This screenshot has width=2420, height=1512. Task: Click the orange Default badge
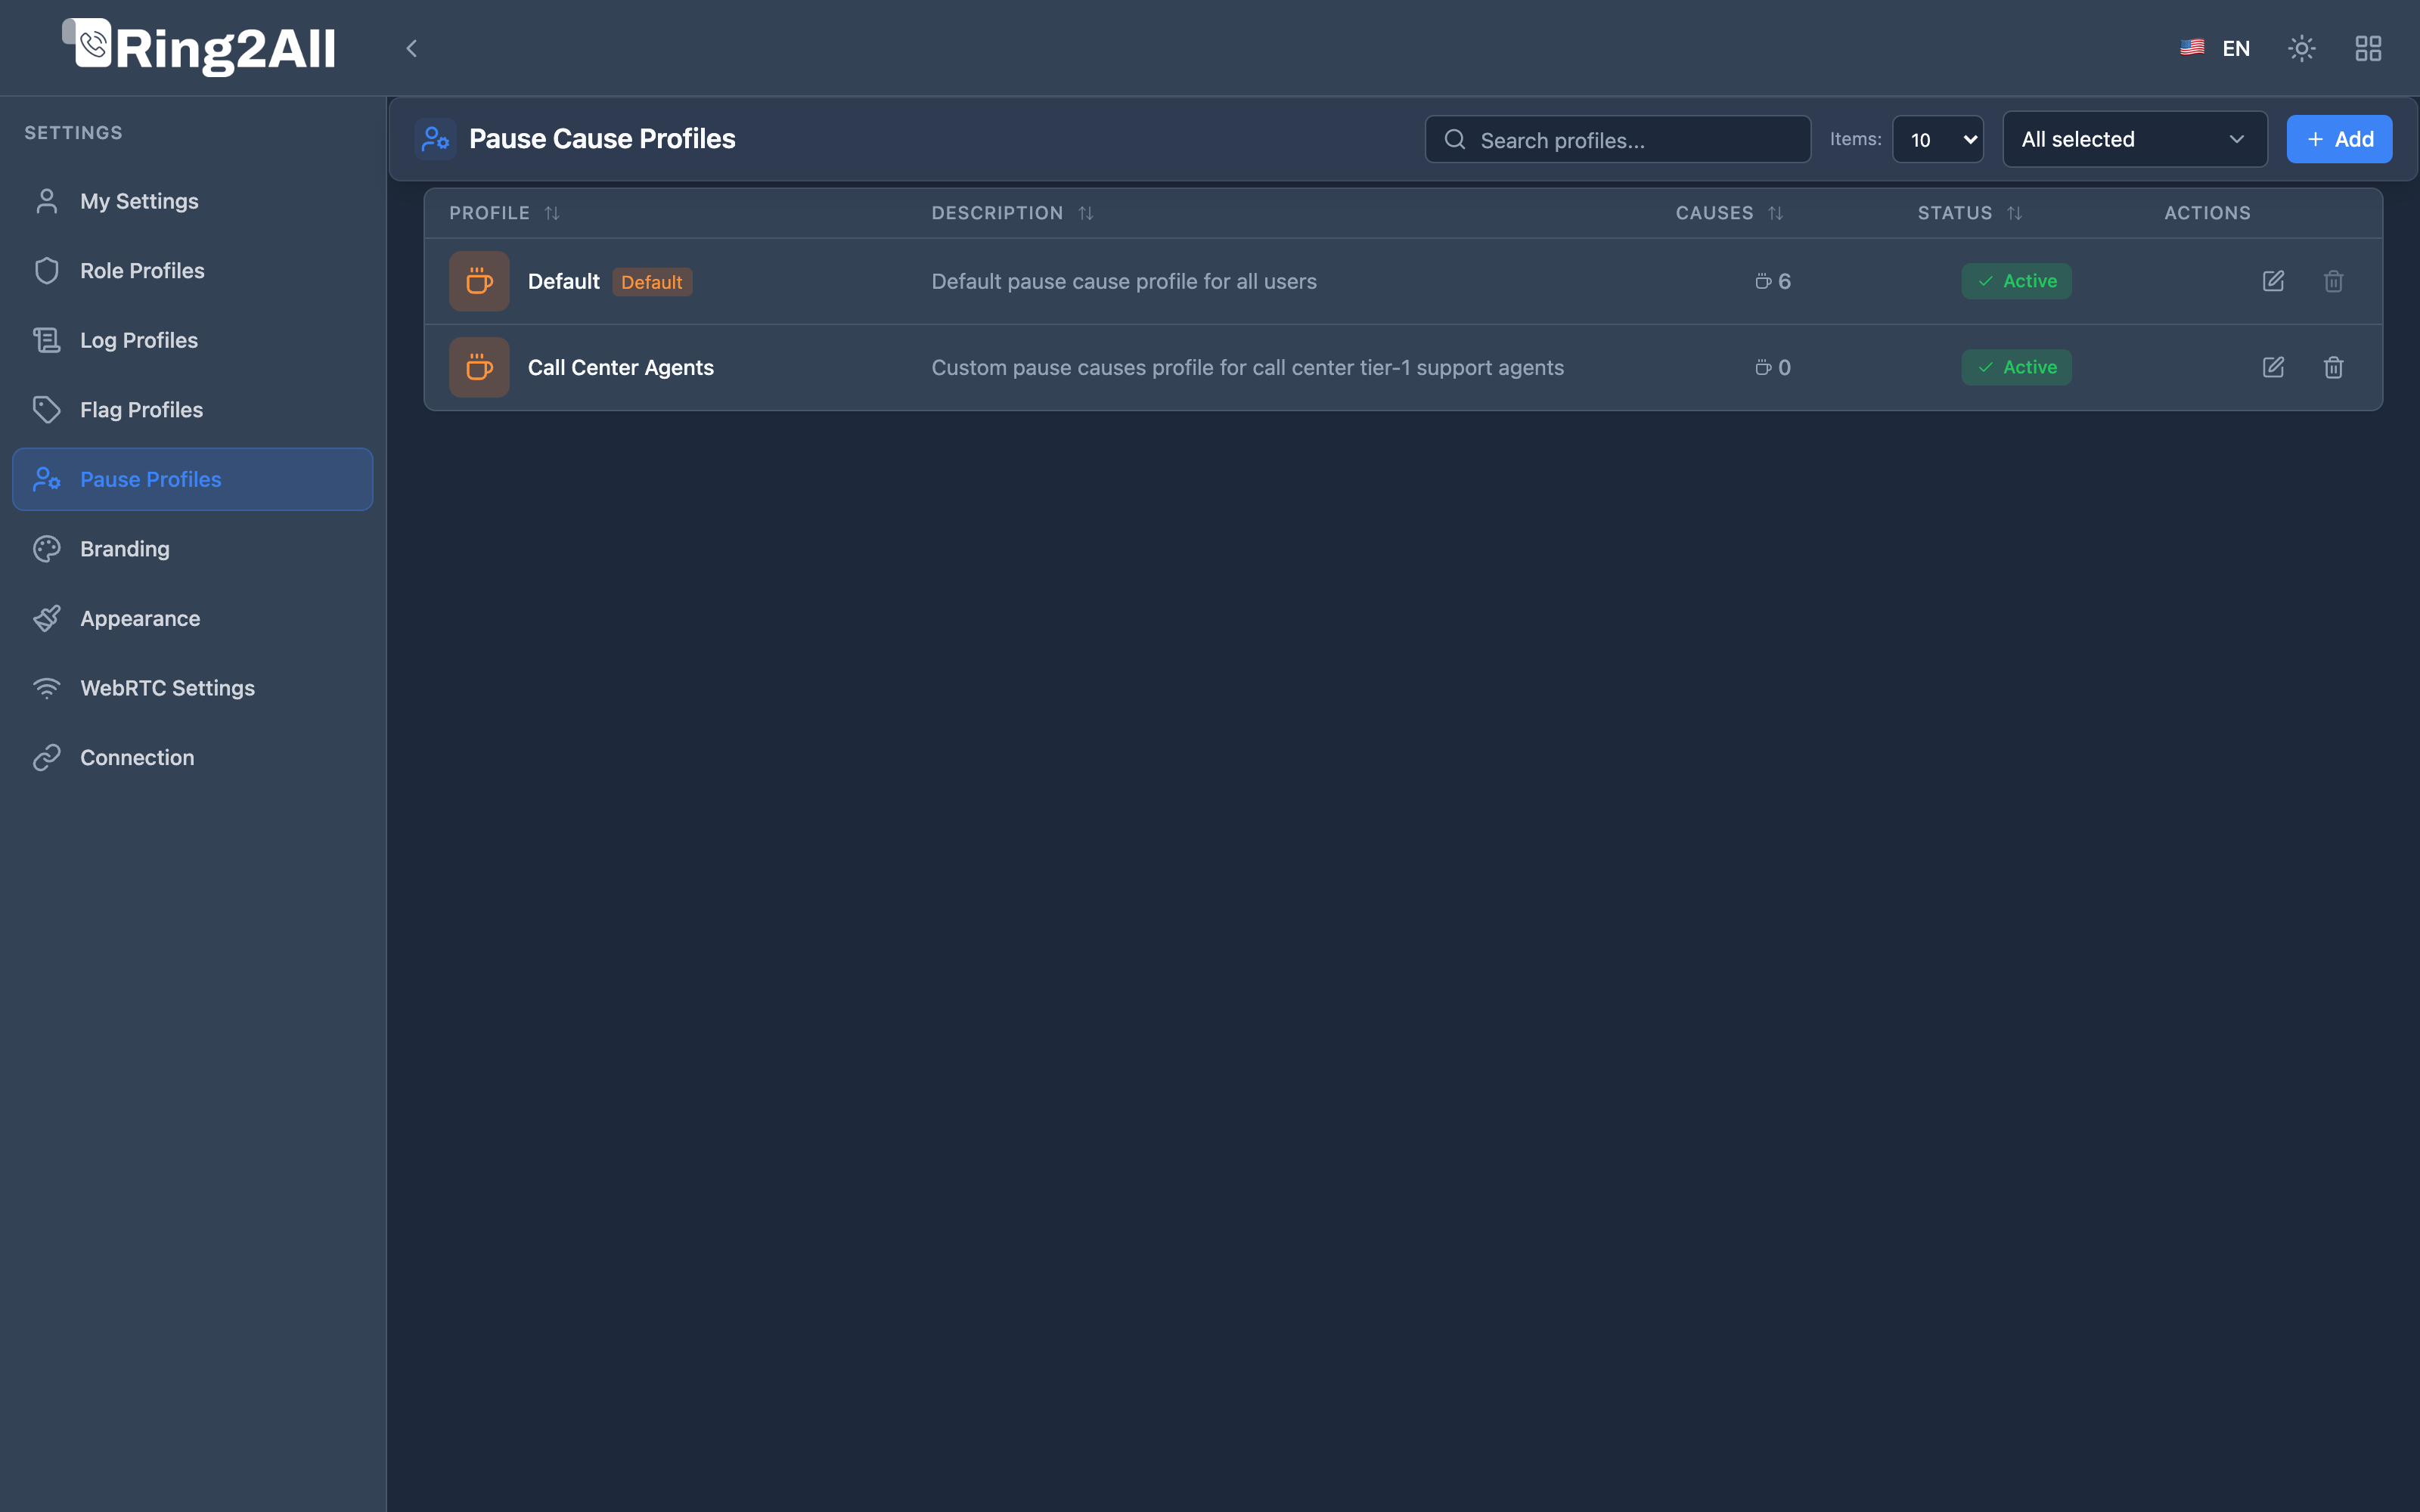coord(652,282)
